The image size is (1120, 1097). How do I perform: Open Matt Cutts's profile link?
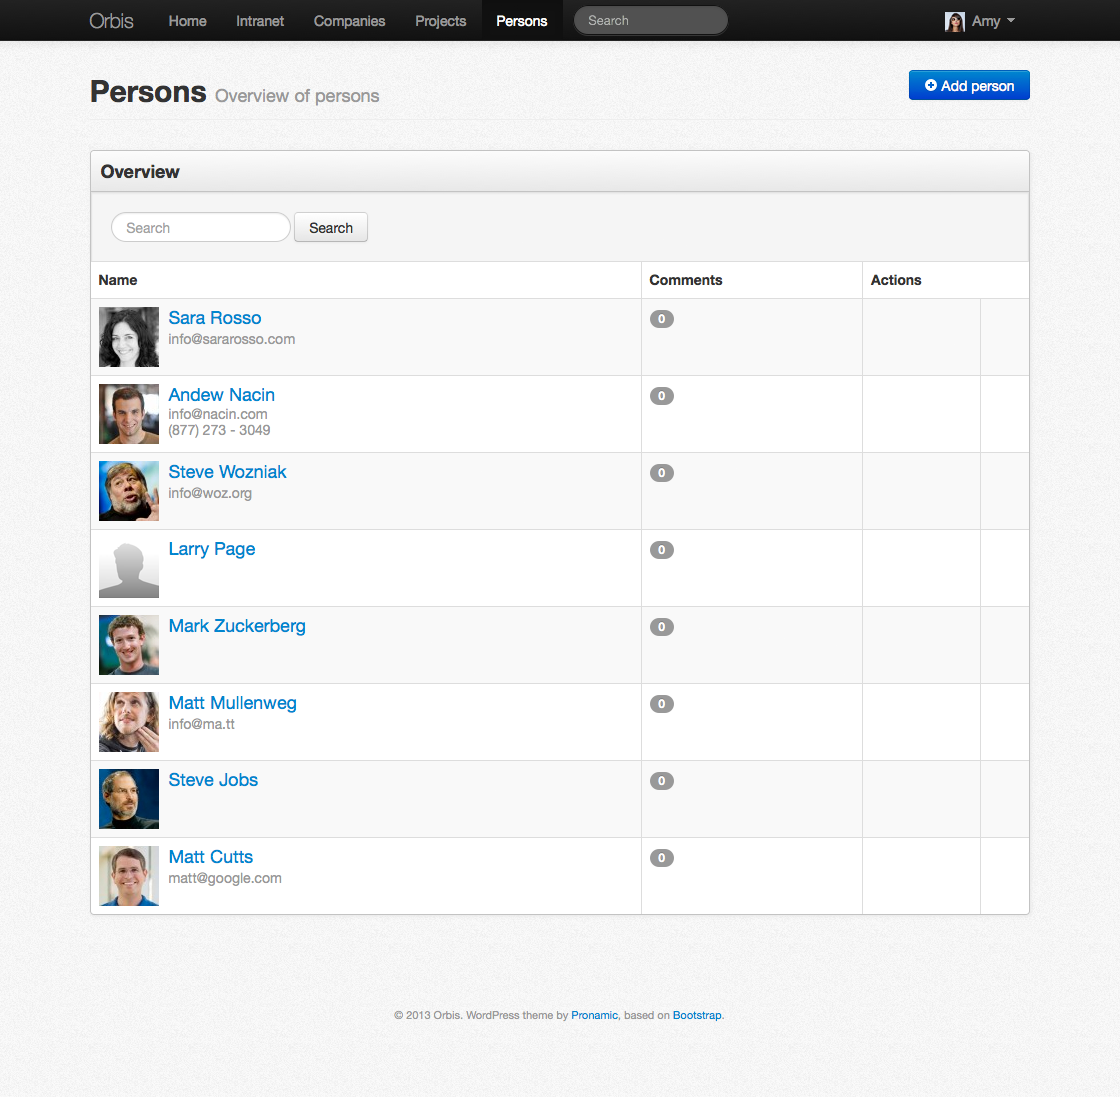tap(211, 857)
